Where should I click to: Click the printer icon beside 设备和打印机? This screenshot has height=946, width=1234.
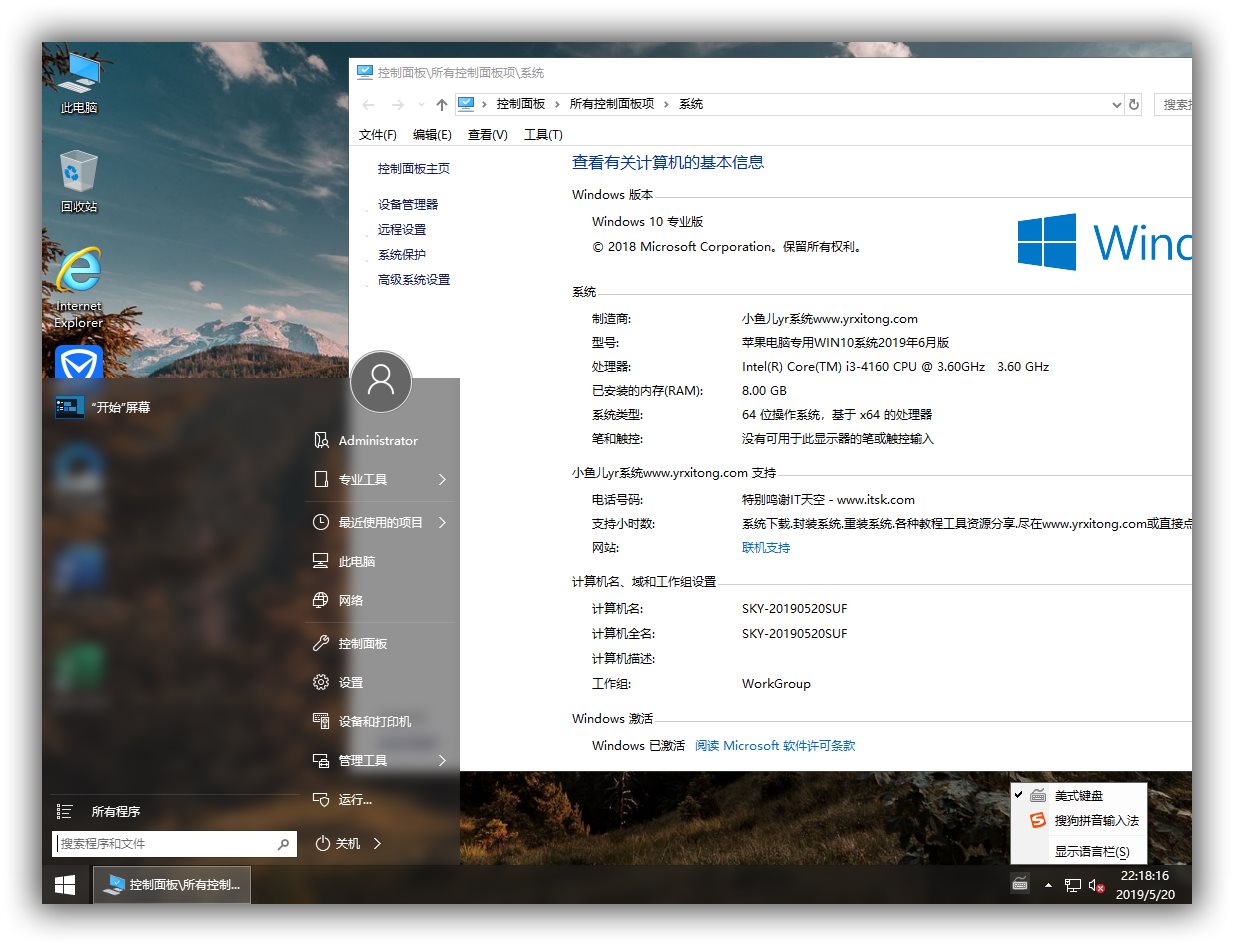(x=321, y=720)
